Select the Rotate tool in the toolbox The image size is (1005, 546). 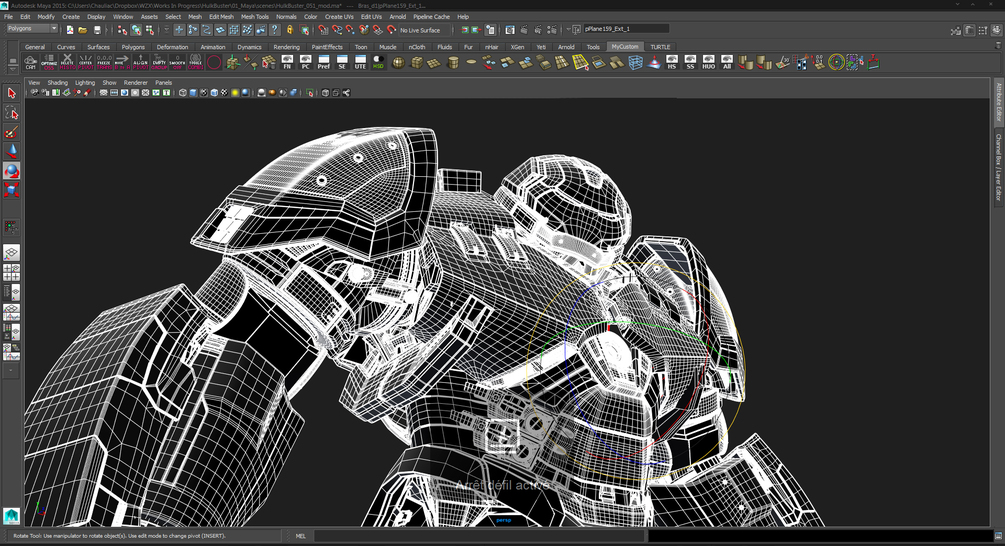[11, 171]
